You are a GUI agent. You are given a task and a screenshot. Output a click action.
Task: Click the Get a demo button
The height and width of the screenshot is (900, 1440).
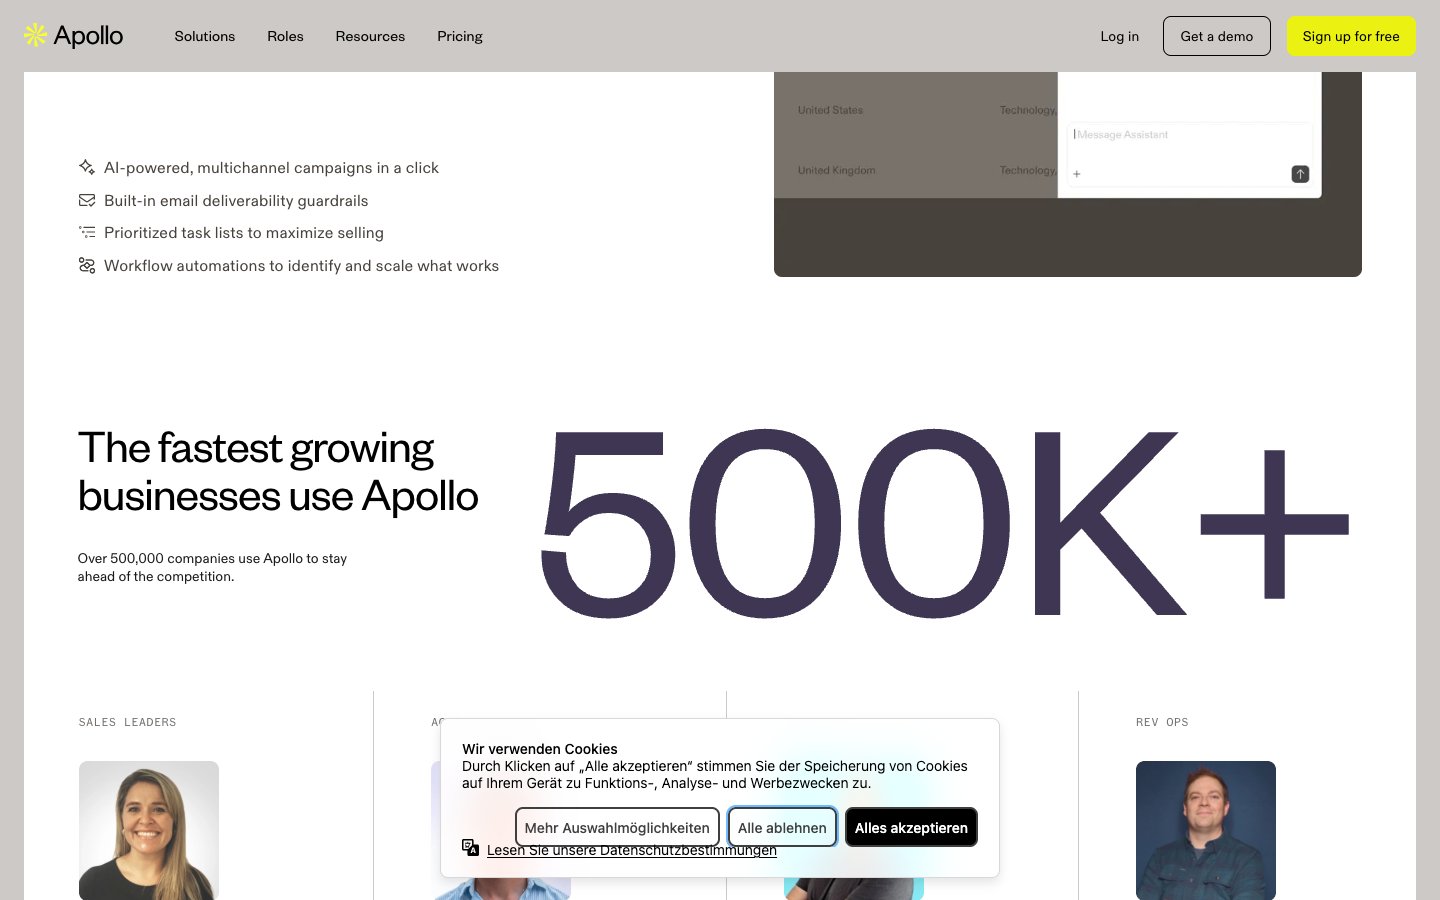[1216, 36]
